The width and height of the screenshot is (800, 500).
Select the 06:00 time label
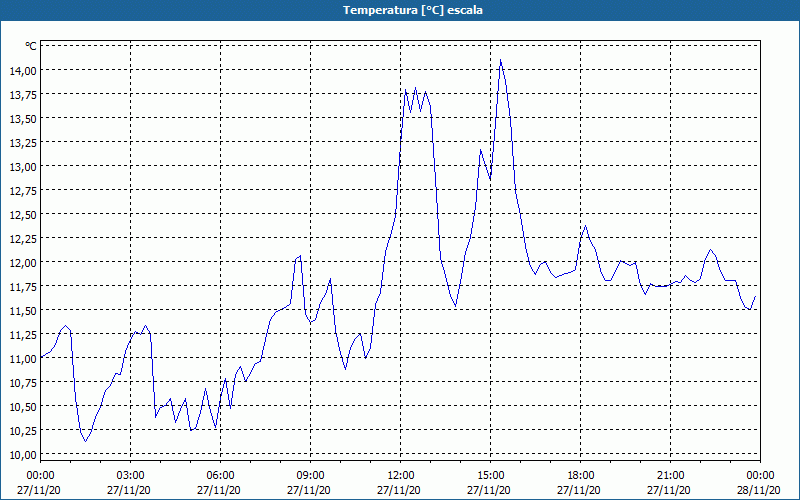(220, 475)
